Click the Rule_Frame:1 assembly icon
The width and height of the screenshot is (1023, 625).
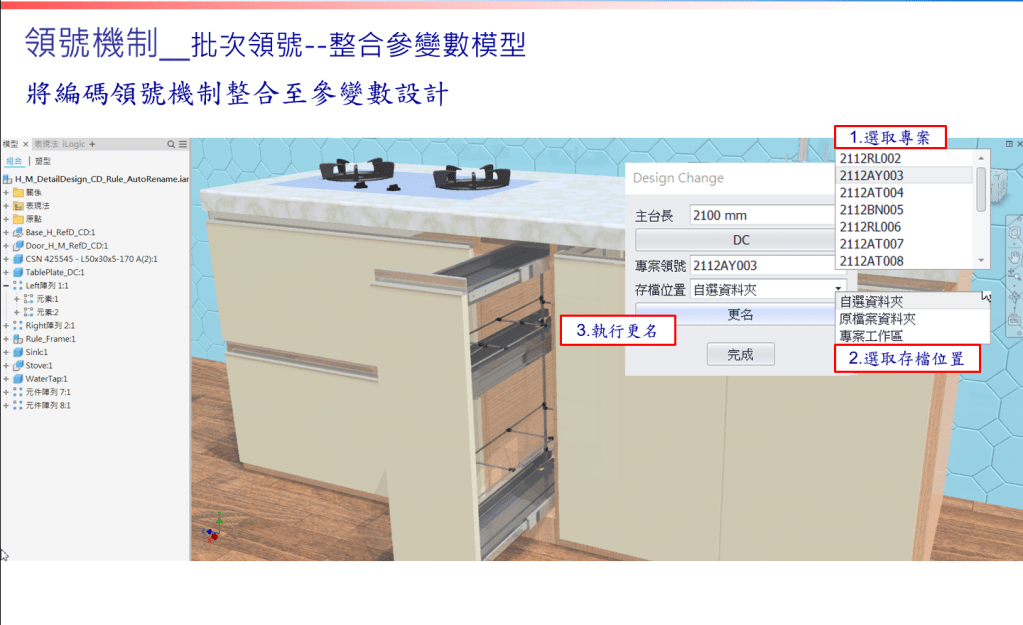point(18,339)
